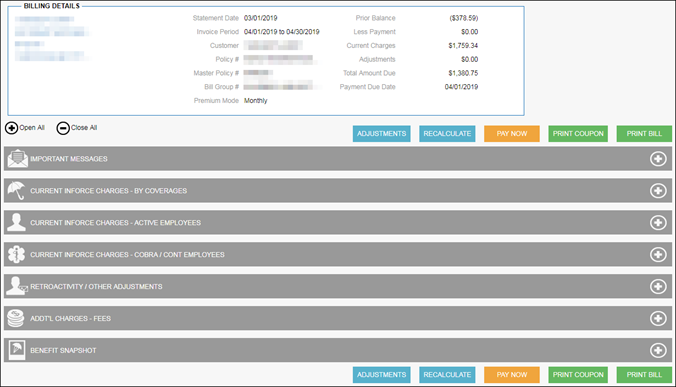Expand Current Inforce Charges By Coverages
676x387 pixels.
[x=658, y=191]
